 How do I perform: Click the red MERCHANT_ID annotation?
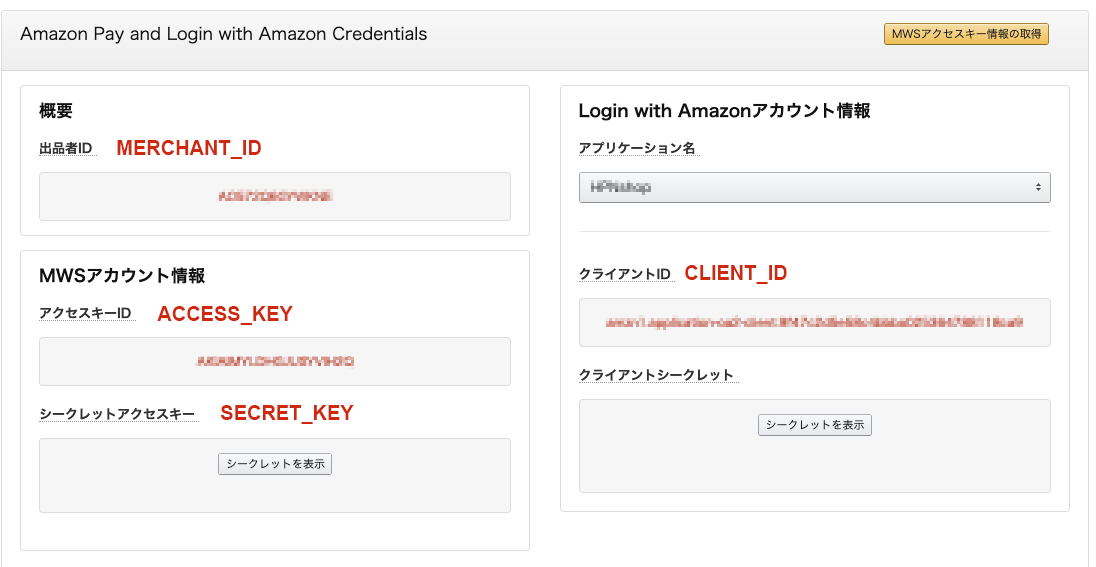click(x=189, y=148)
